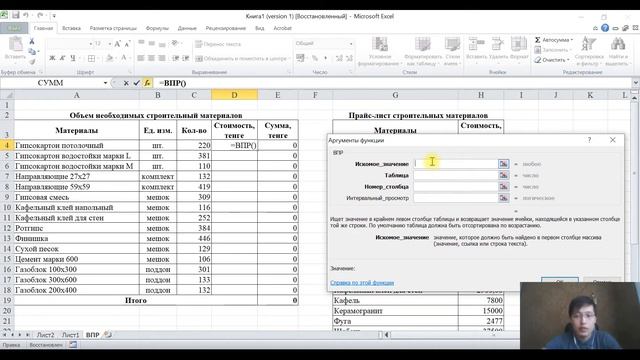Screen dimensions: 640x360
Task: Toggle middle vertical alignment
Action: [x=151, y=43]
